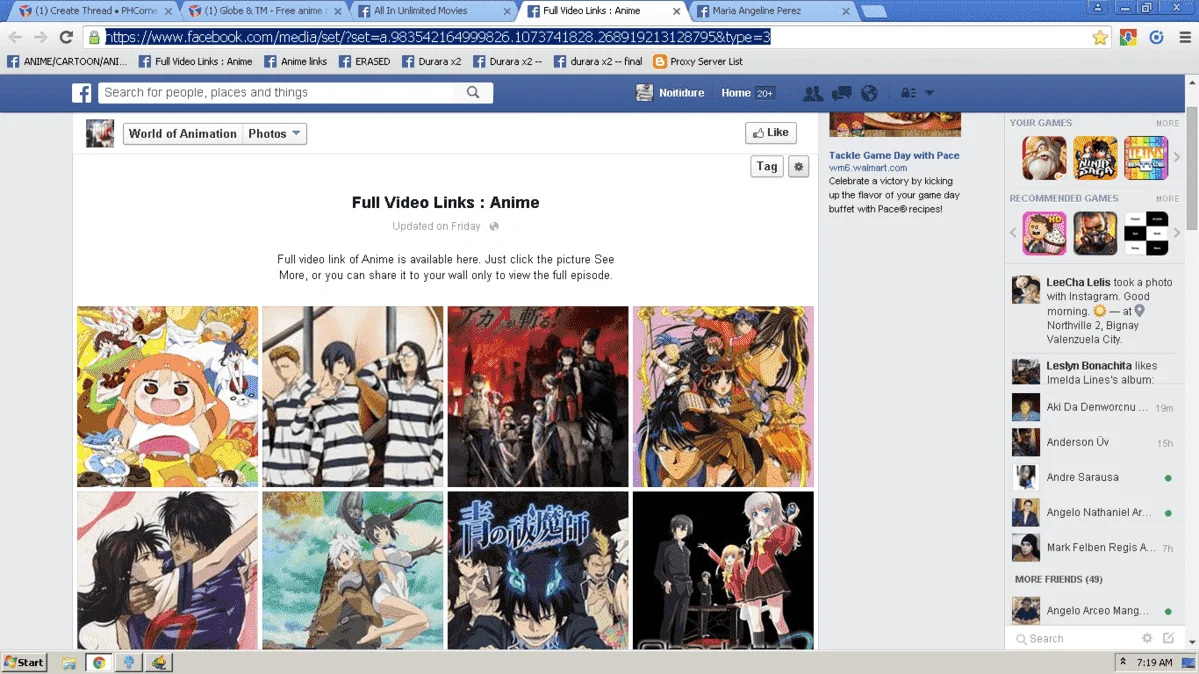Open Chrome menu hamburger icon
Image resolution: width=1199 pixels, height=674 pixels.
[1185, 37]
